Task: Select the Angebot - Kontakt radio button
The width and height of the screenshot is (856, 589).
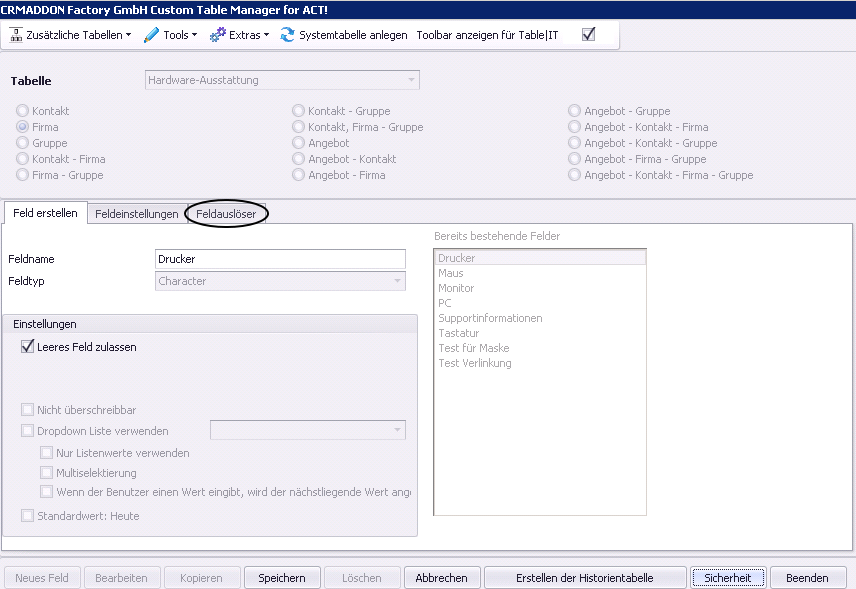Action: (x=298, y=159)
